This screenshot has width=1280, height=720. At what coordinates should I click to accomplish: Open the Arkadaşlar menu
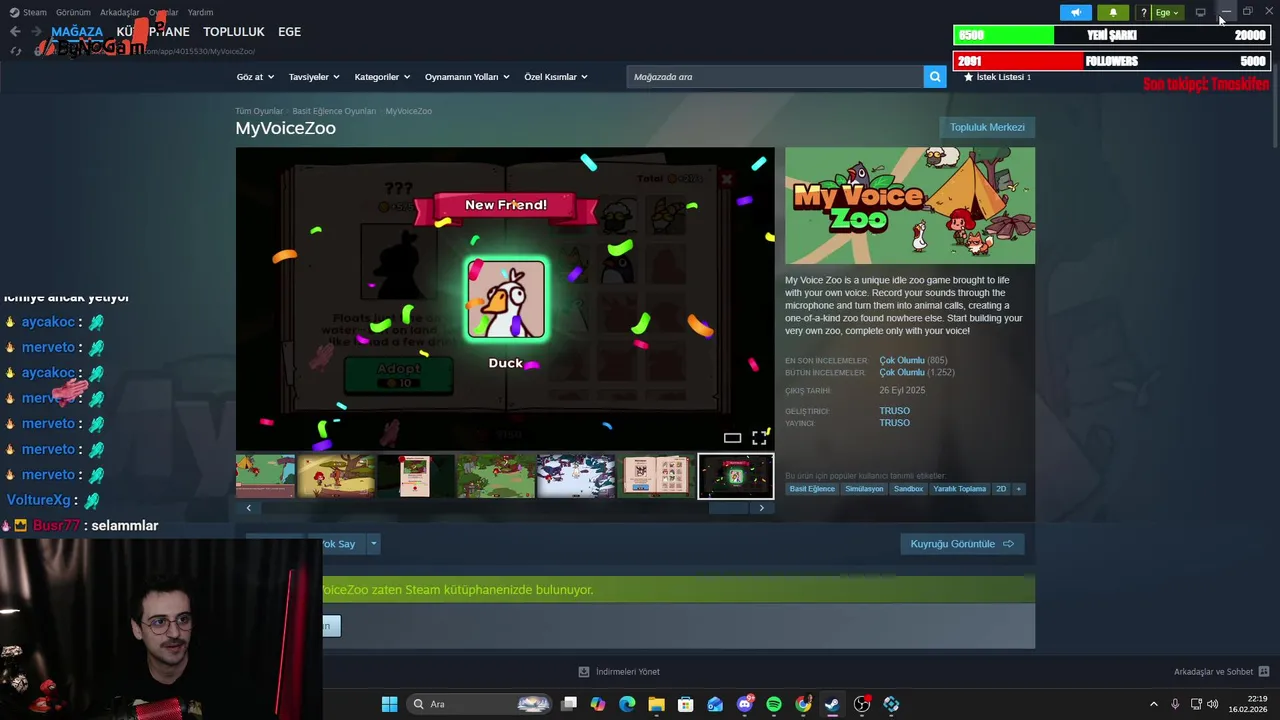pos(120,13)
